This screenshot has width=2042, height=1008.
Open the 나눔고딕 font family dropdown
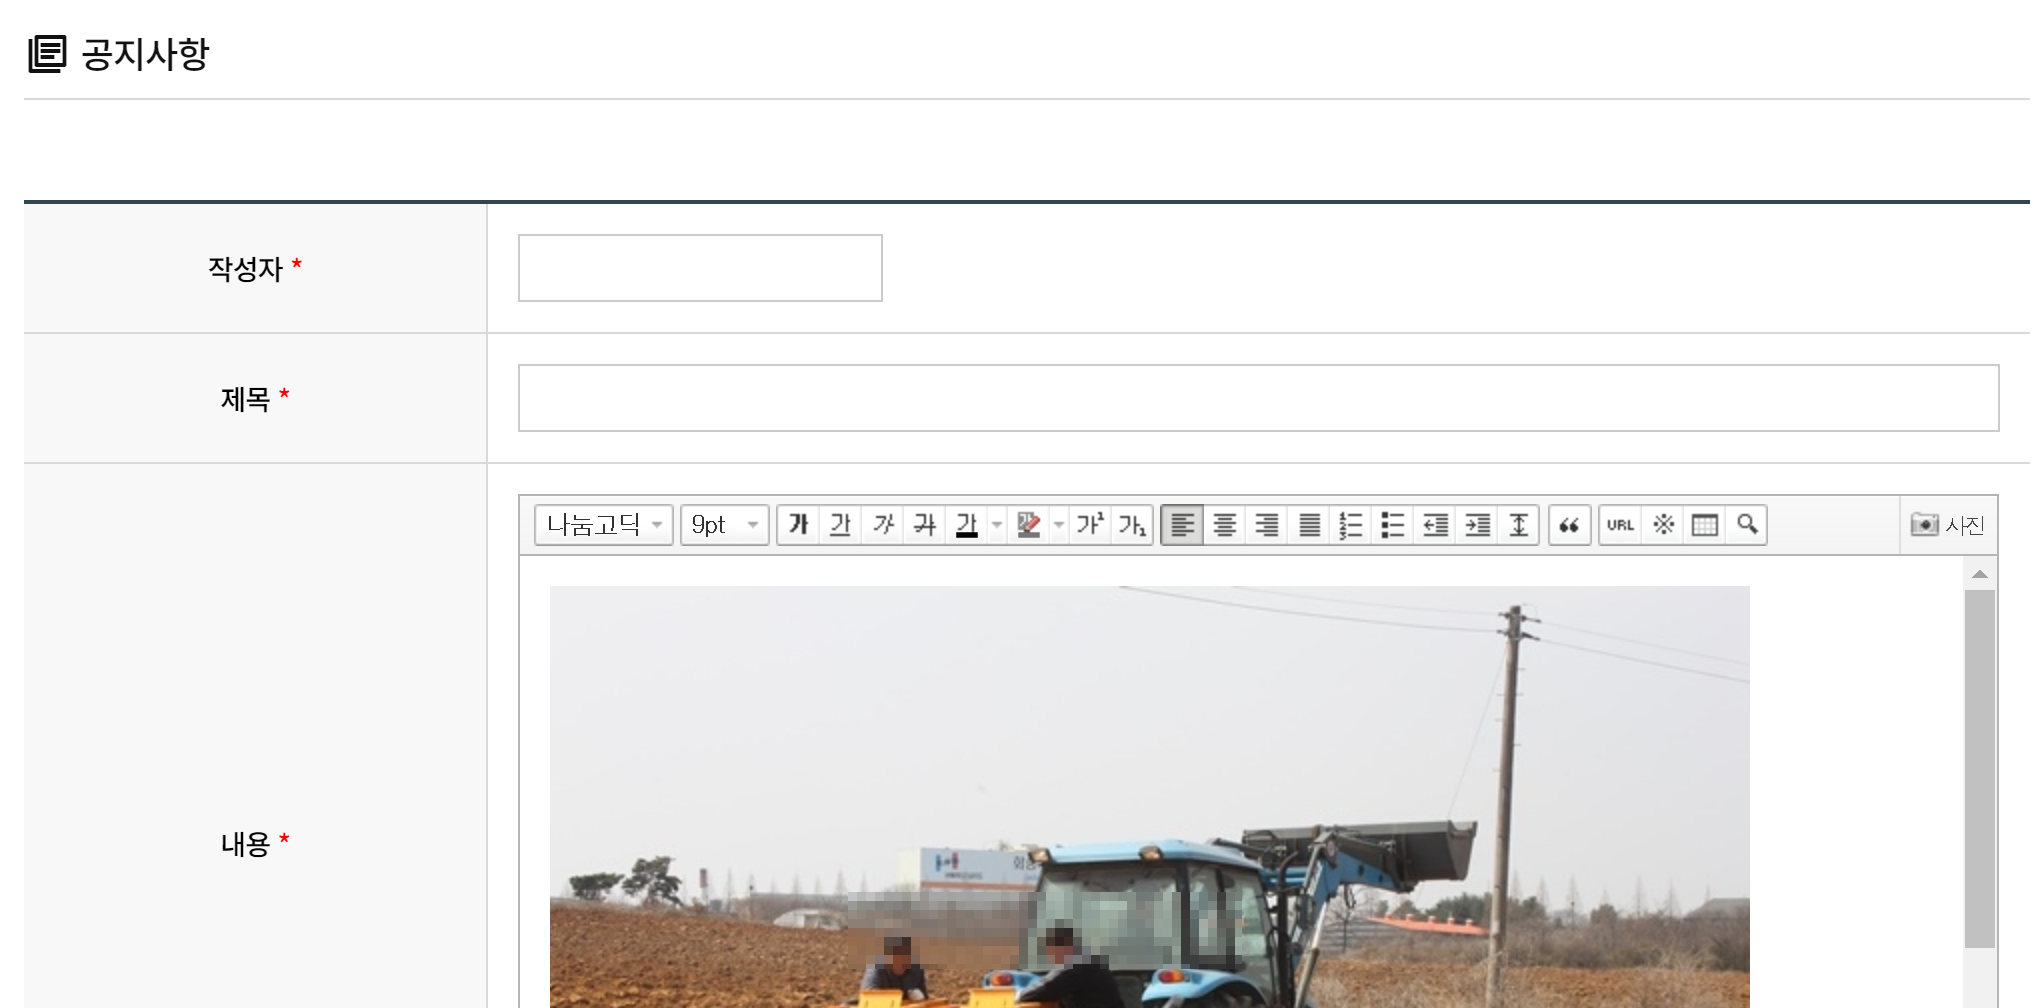coord(604,525)
